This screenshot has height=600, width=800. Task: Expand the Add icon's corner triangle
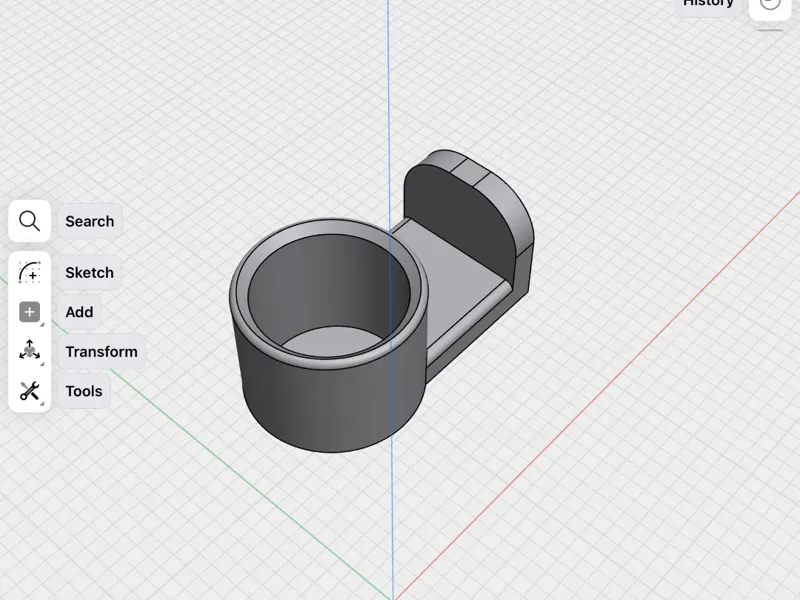[x=42, y=324]
